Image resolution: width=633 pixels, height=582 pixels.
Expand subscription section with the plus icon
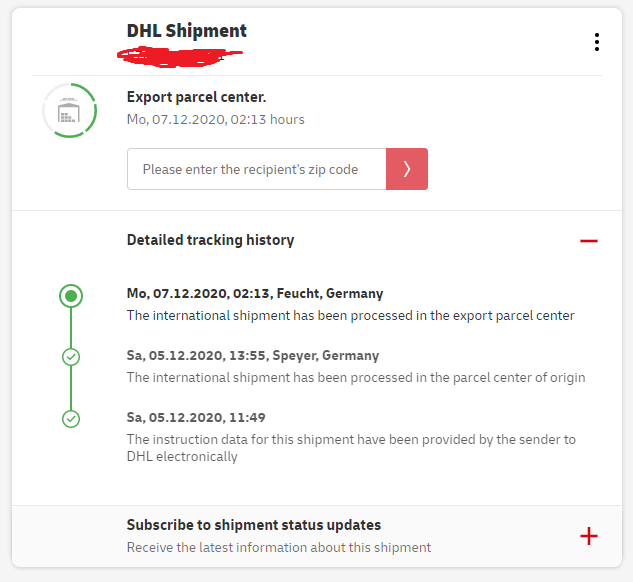click(589, 536)
